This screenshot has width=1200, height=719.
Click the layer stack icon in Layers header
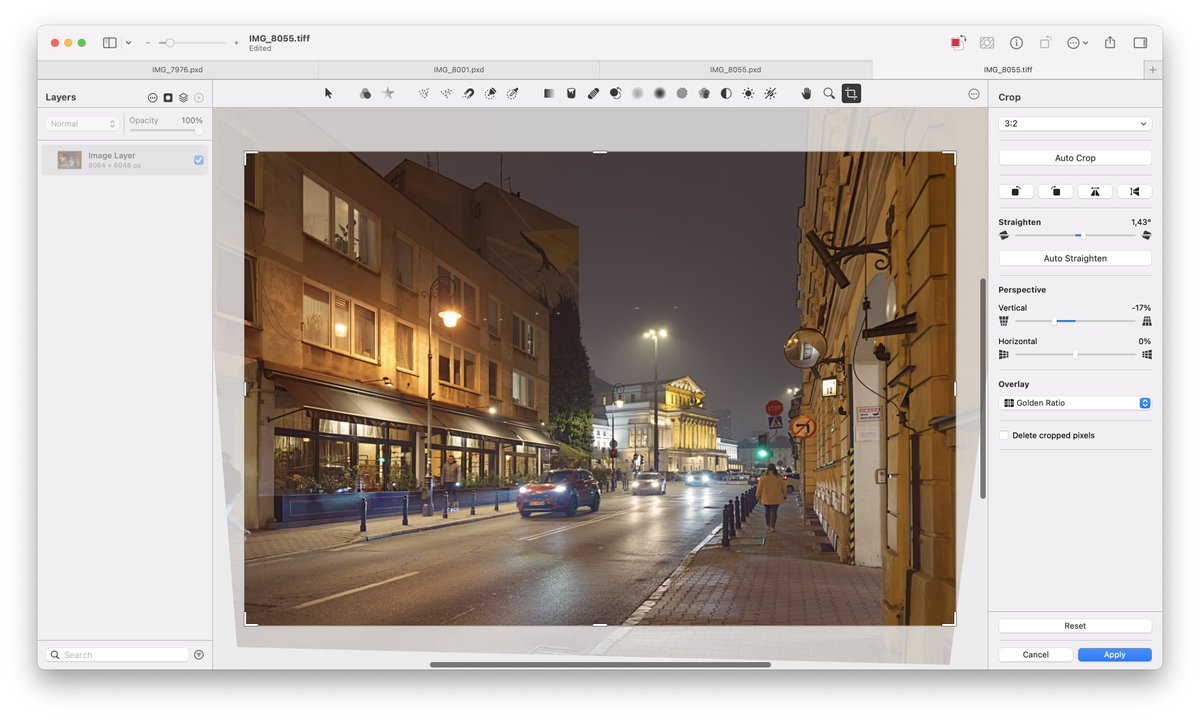point(183,98)
